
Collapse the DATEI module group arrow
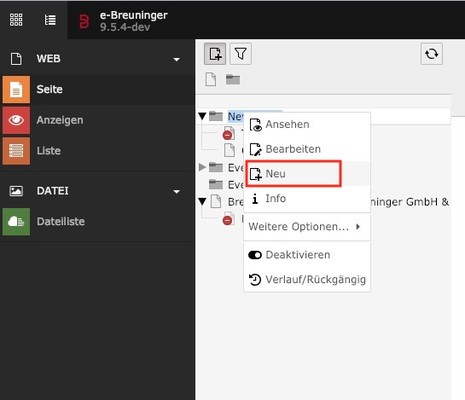pos(177,192)
